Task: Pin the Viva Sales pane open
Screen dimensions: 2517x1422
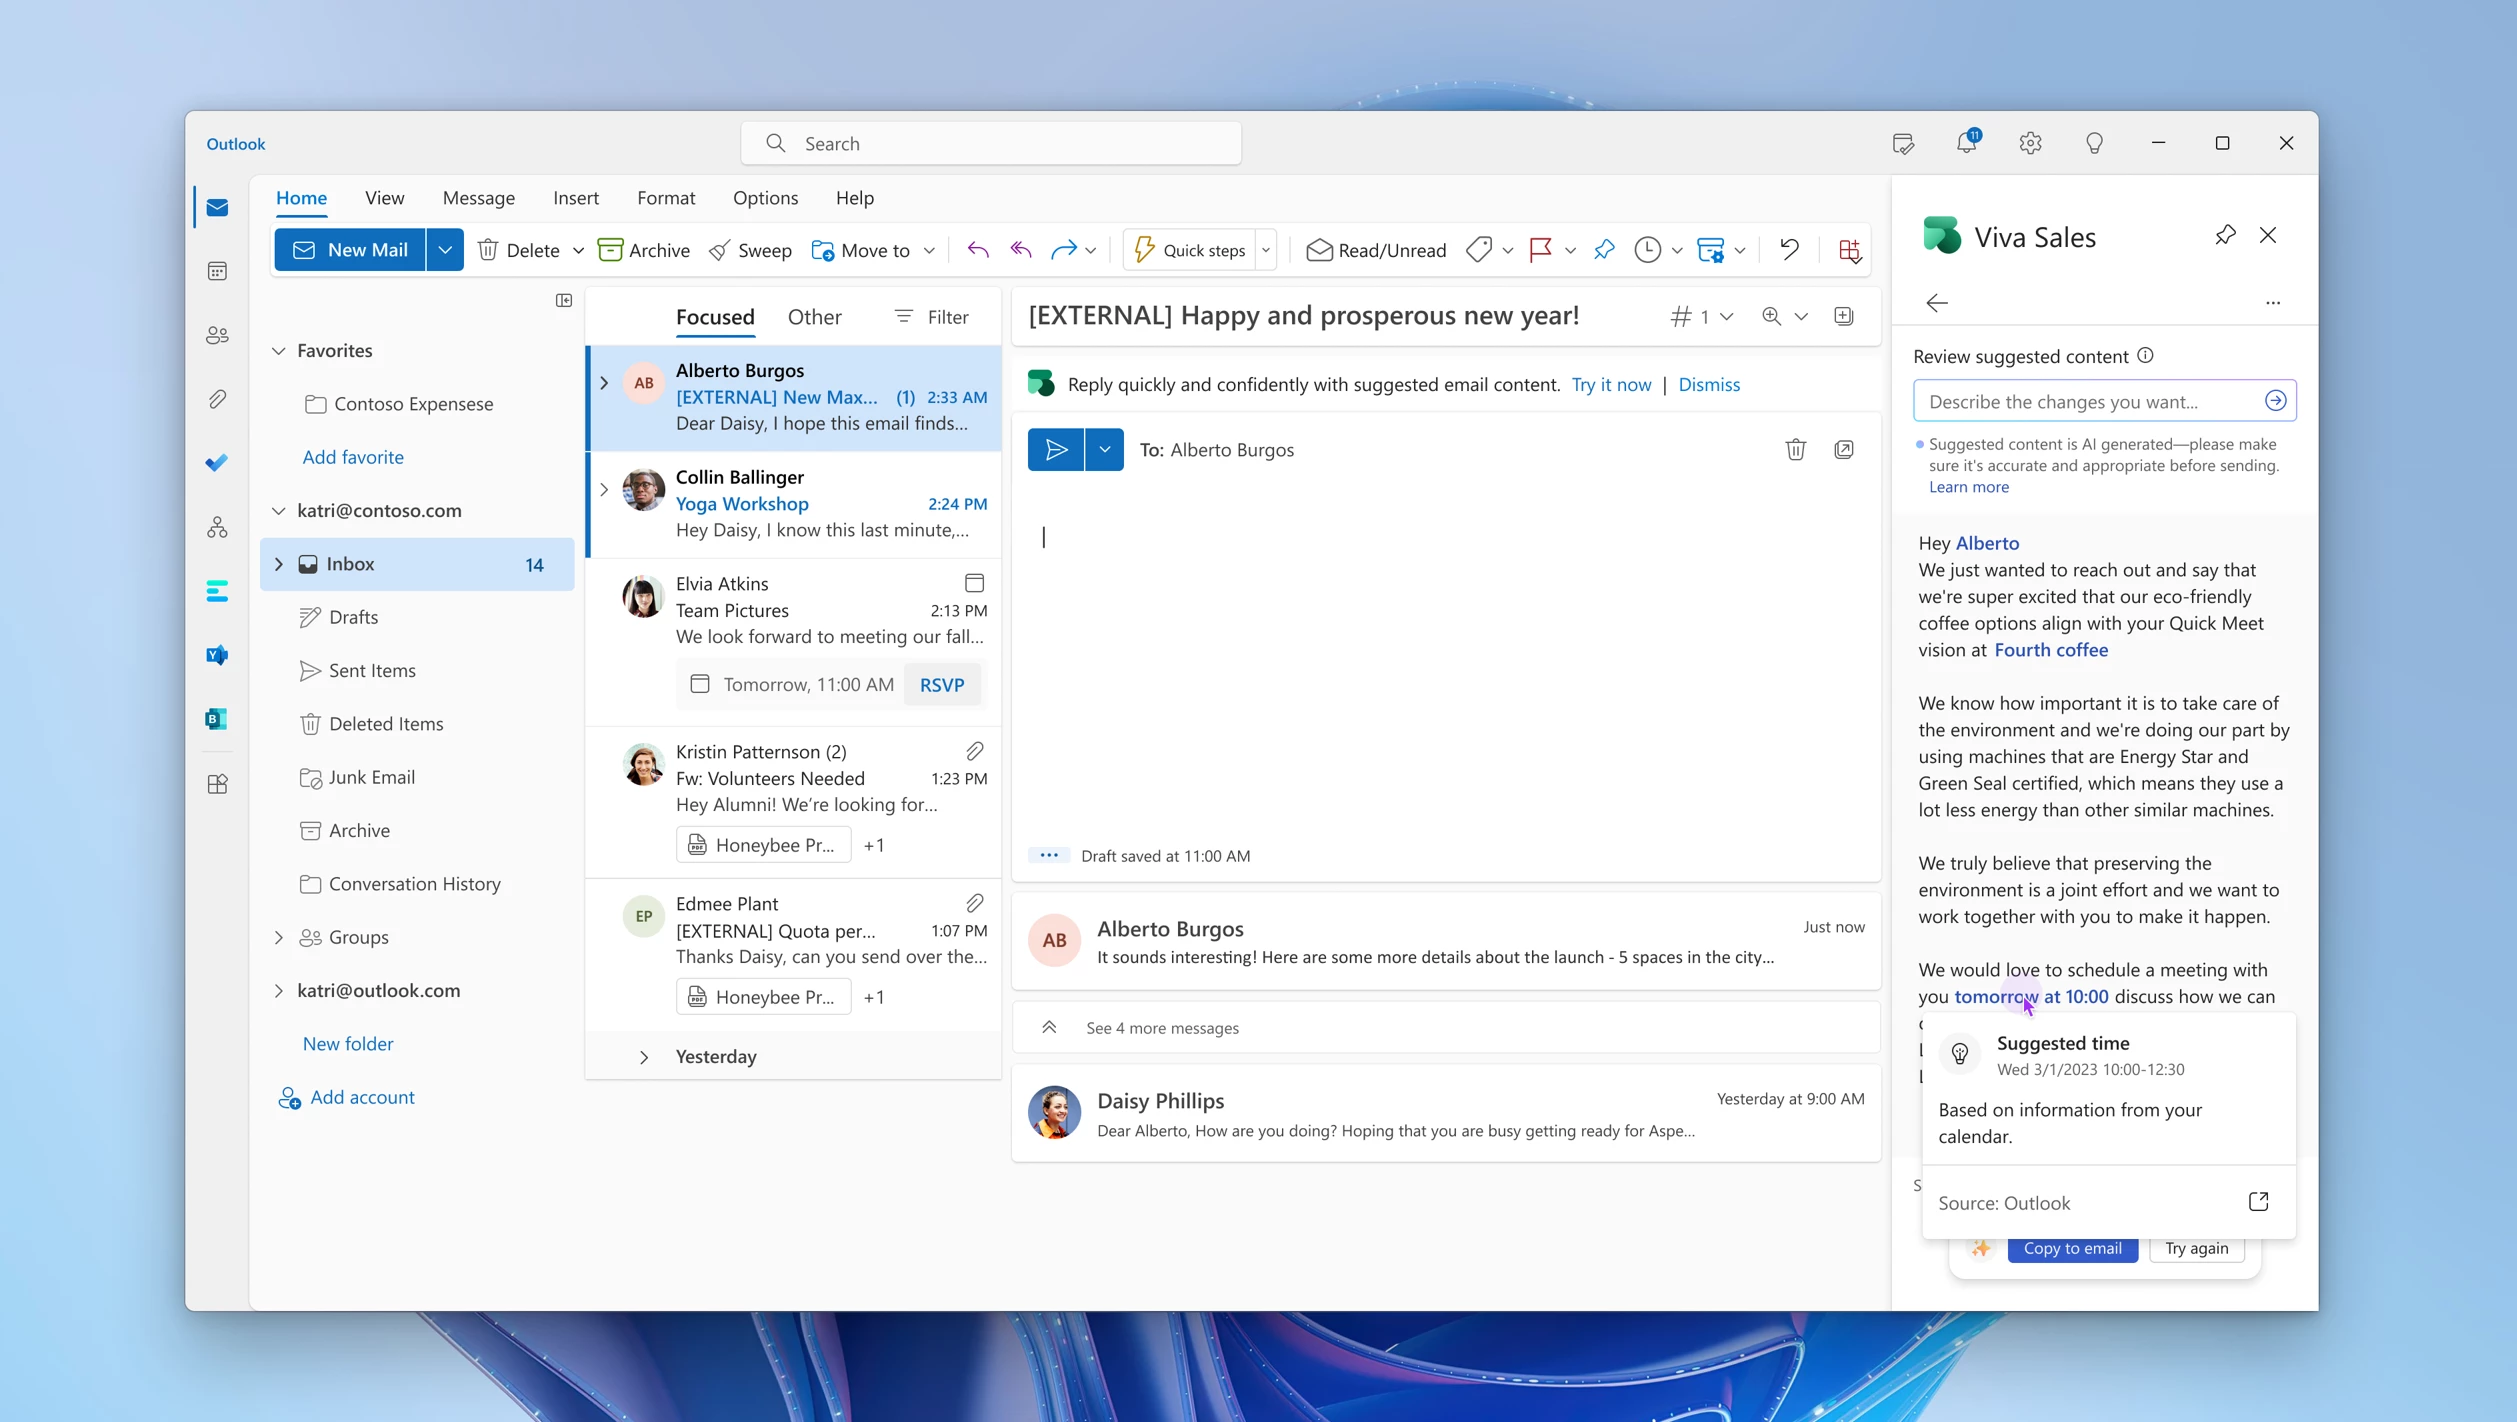Action: pyautogui.click(x=2224, y=235)
